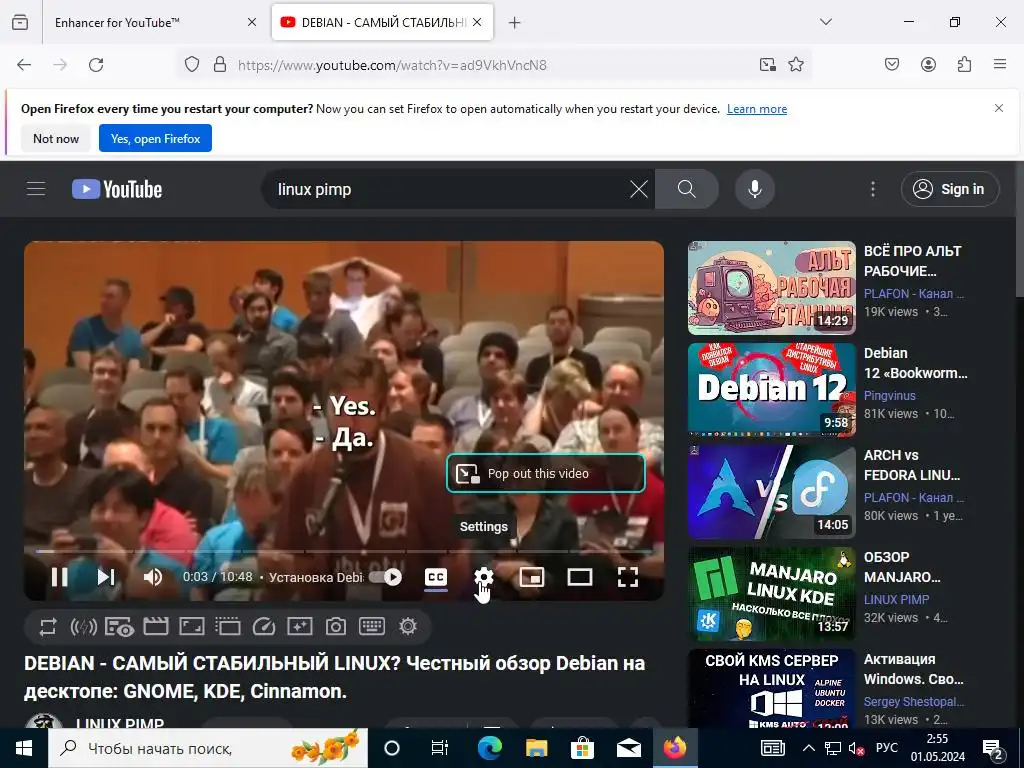The image size is (1024, 768).
Task: Click the Sign in button
Action: (x=950, y=189)
